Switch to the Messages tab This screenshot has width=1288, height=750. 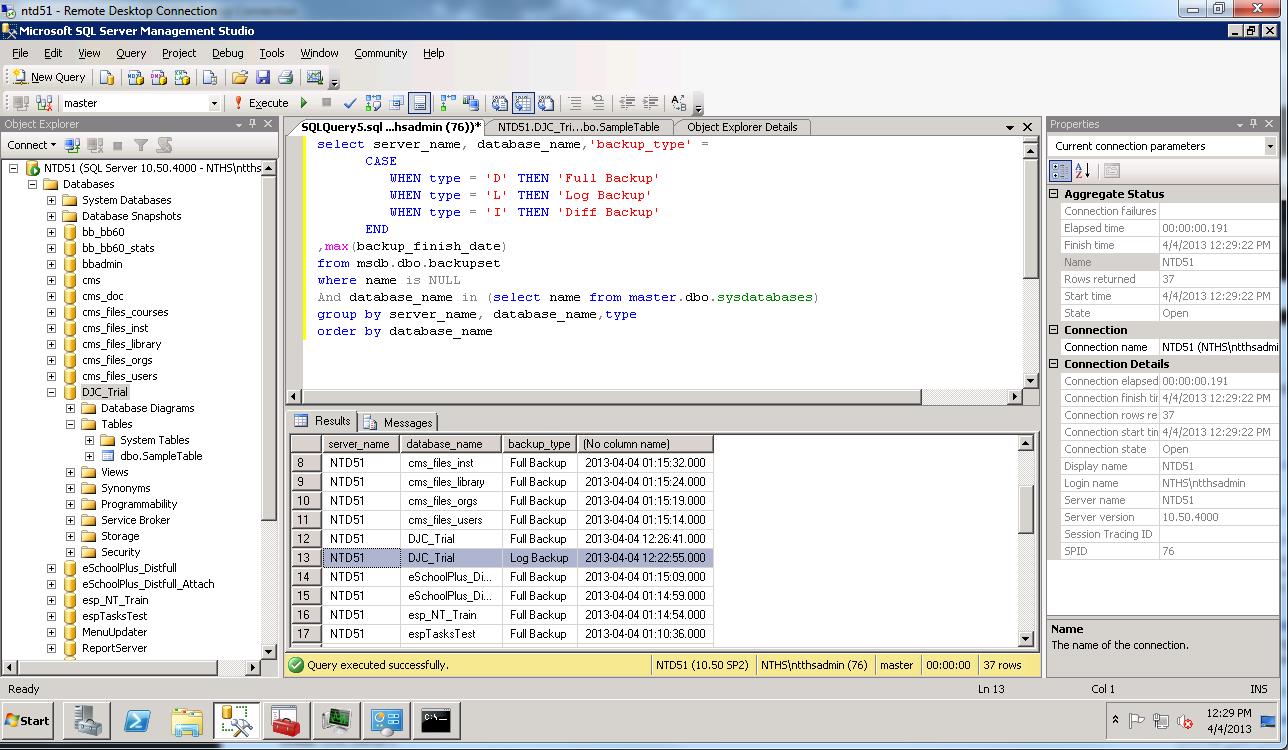398,422
